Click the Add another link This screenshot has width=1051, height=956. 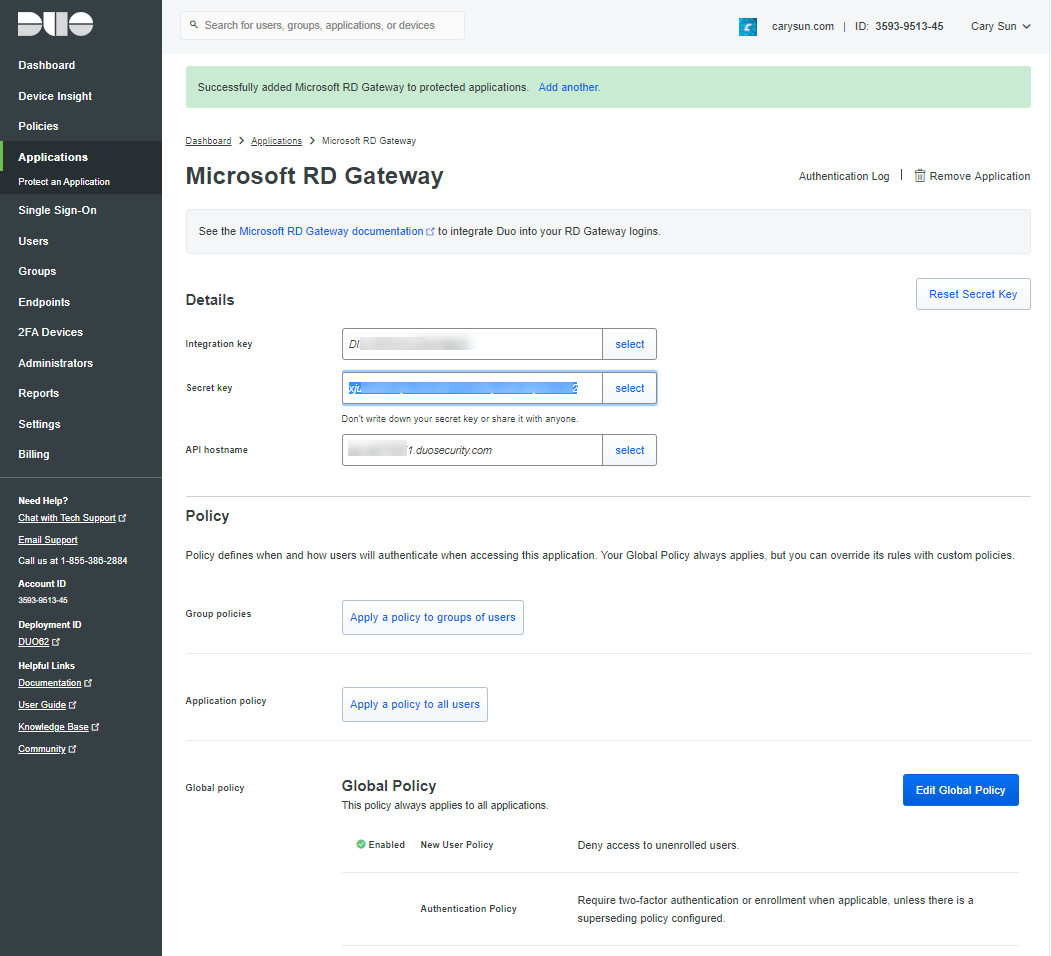coord(569,87)
